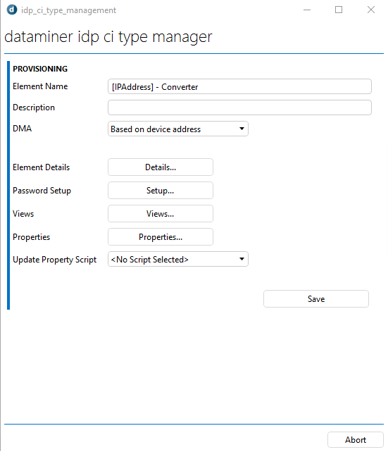Click the 'Element Name' label
Screen dimensions: 387x451
tap(40, 86)
